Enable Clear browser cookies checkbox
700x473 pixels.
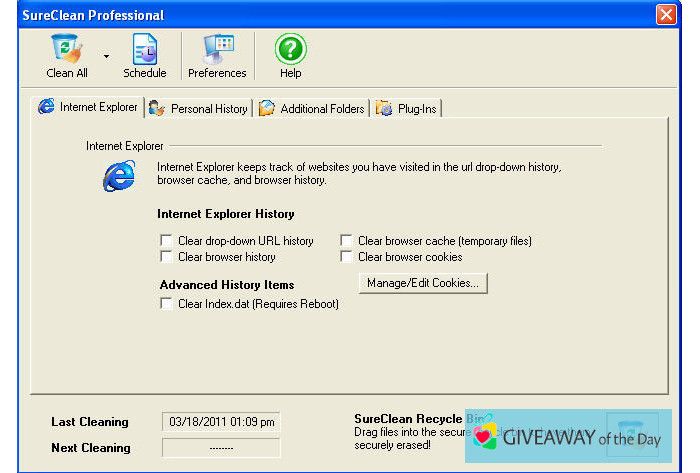pyautogui.click(x=346, y=257)
